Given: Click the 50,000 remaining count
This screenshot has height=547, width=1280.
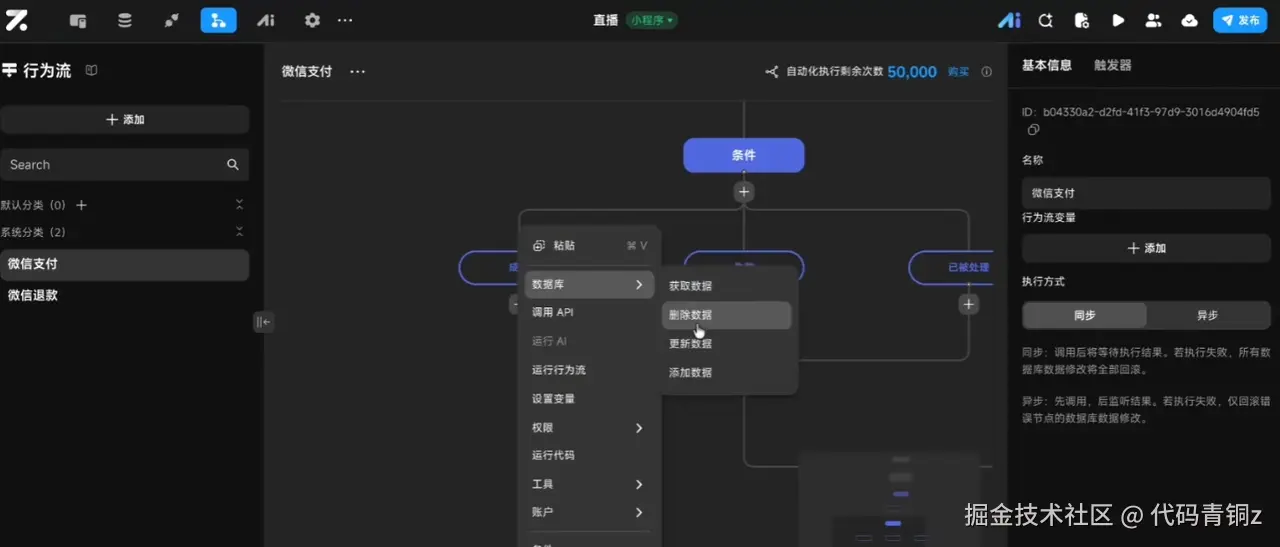Looking at the screenshot, I should point(912,72).
